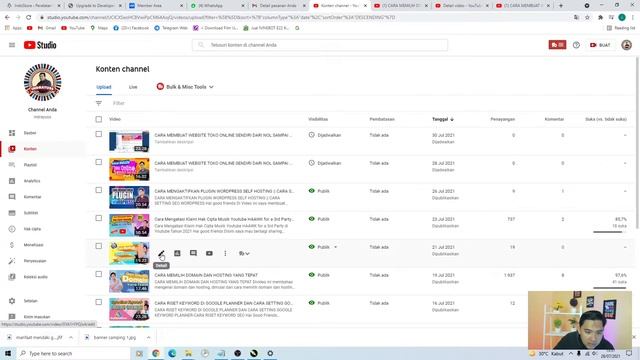Open title of Riset Keyword Google Planner video
The width and height of the screenshot is (640, 360).
[x=224, y=303]
